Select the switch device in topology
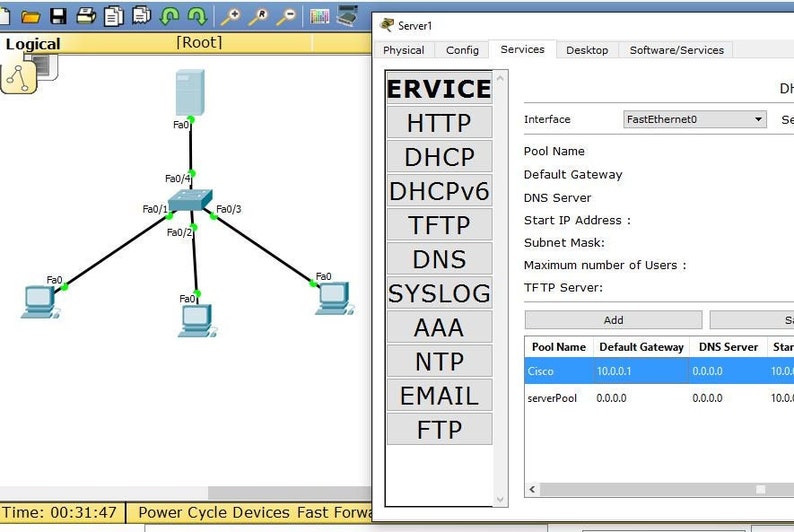 pyautogui.click(x=190, y=199)
